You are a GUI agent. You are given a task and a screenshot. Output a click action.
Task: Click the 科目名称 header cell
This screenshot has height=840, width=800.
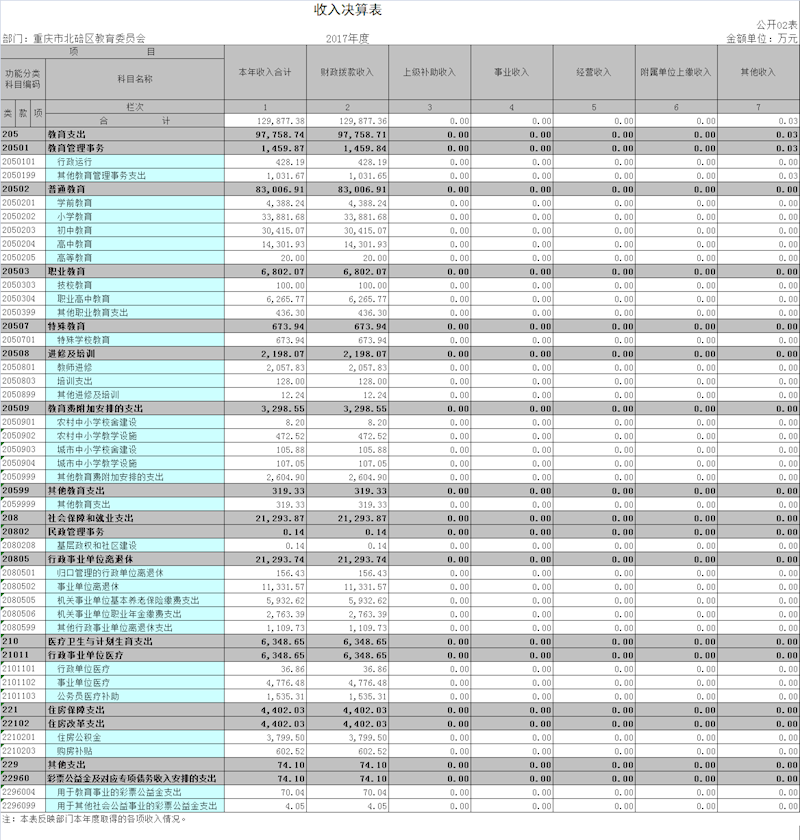135,79
